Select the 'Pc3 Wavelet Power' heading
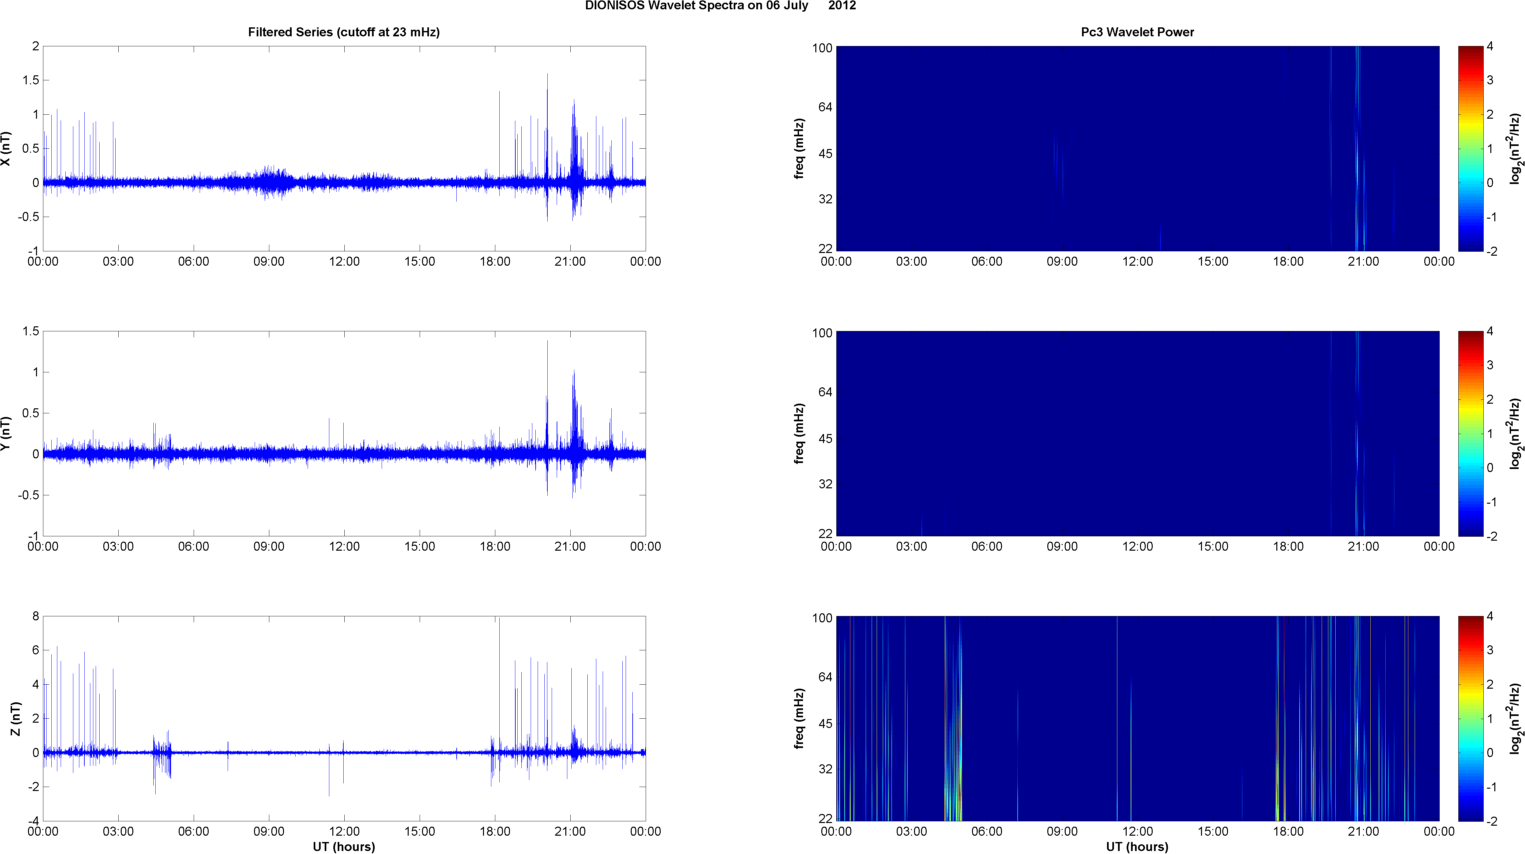Image resolution: width=1525 pixels, height=854 pixels. (x=1137, y=32)
